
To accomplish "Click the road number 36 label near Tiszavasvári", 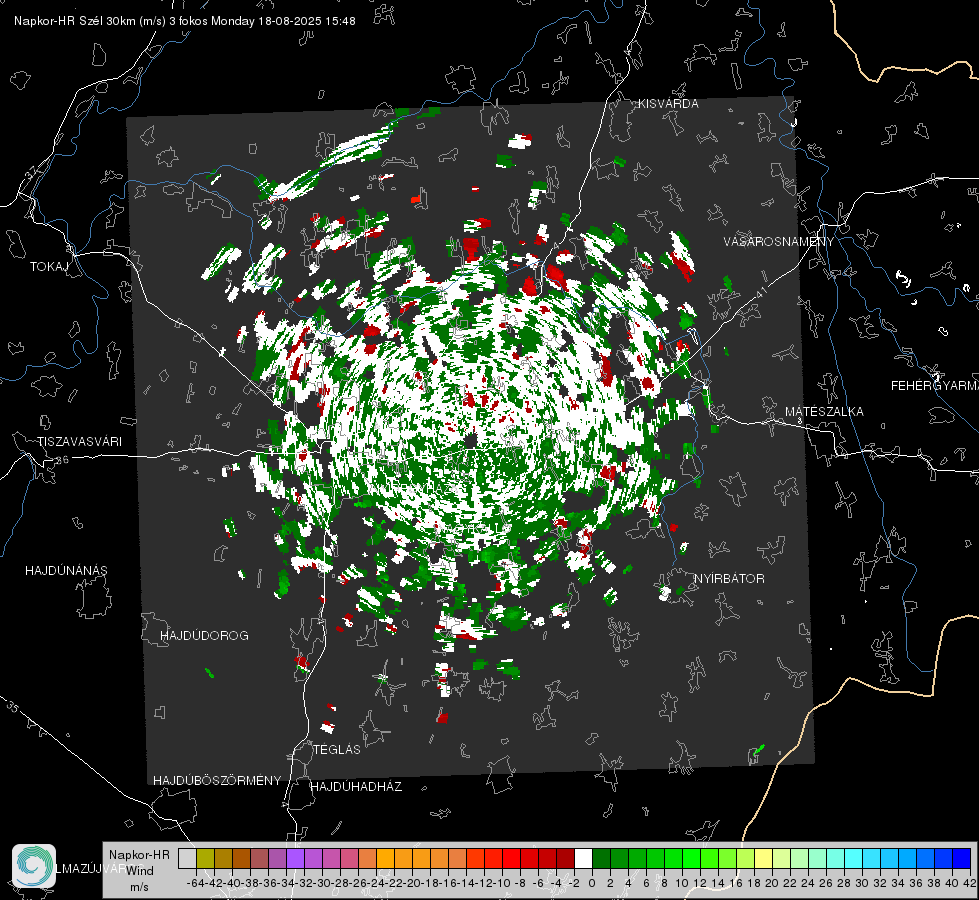I will click(62, 460).
